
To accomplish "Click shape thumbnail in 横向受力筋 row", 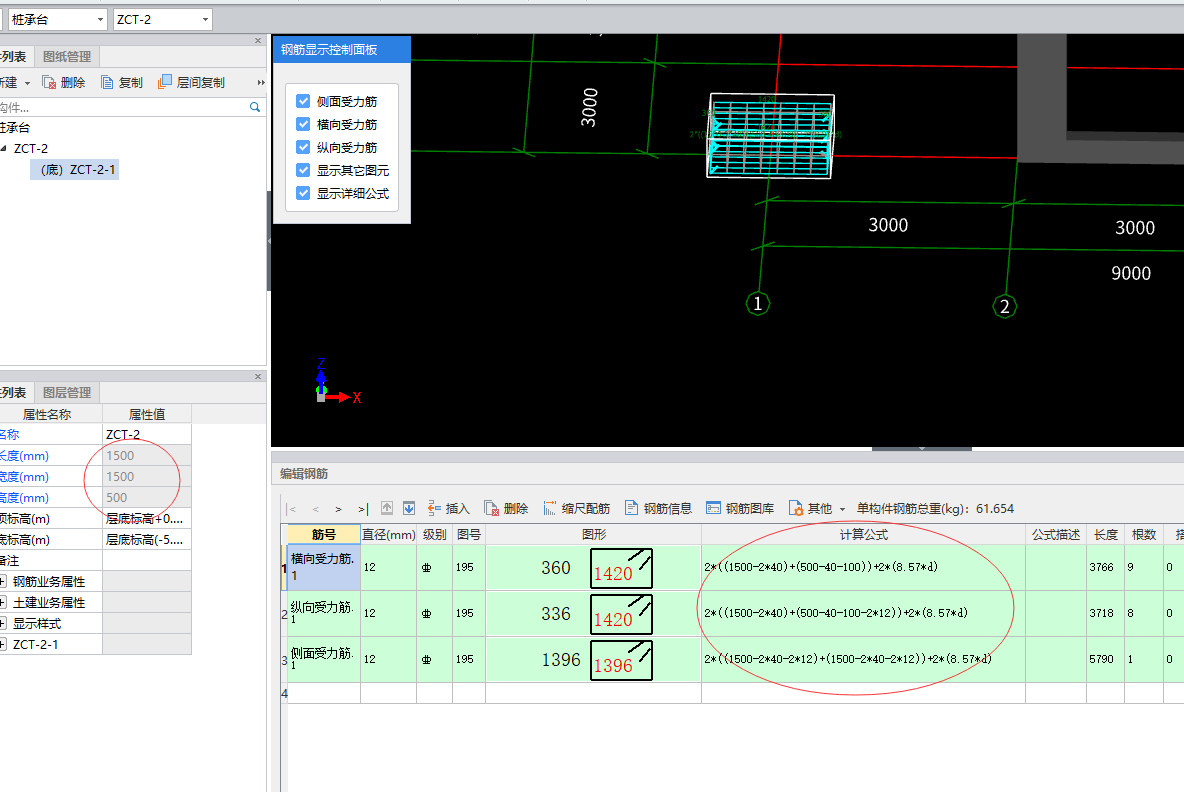I will [x=621, y=568].
